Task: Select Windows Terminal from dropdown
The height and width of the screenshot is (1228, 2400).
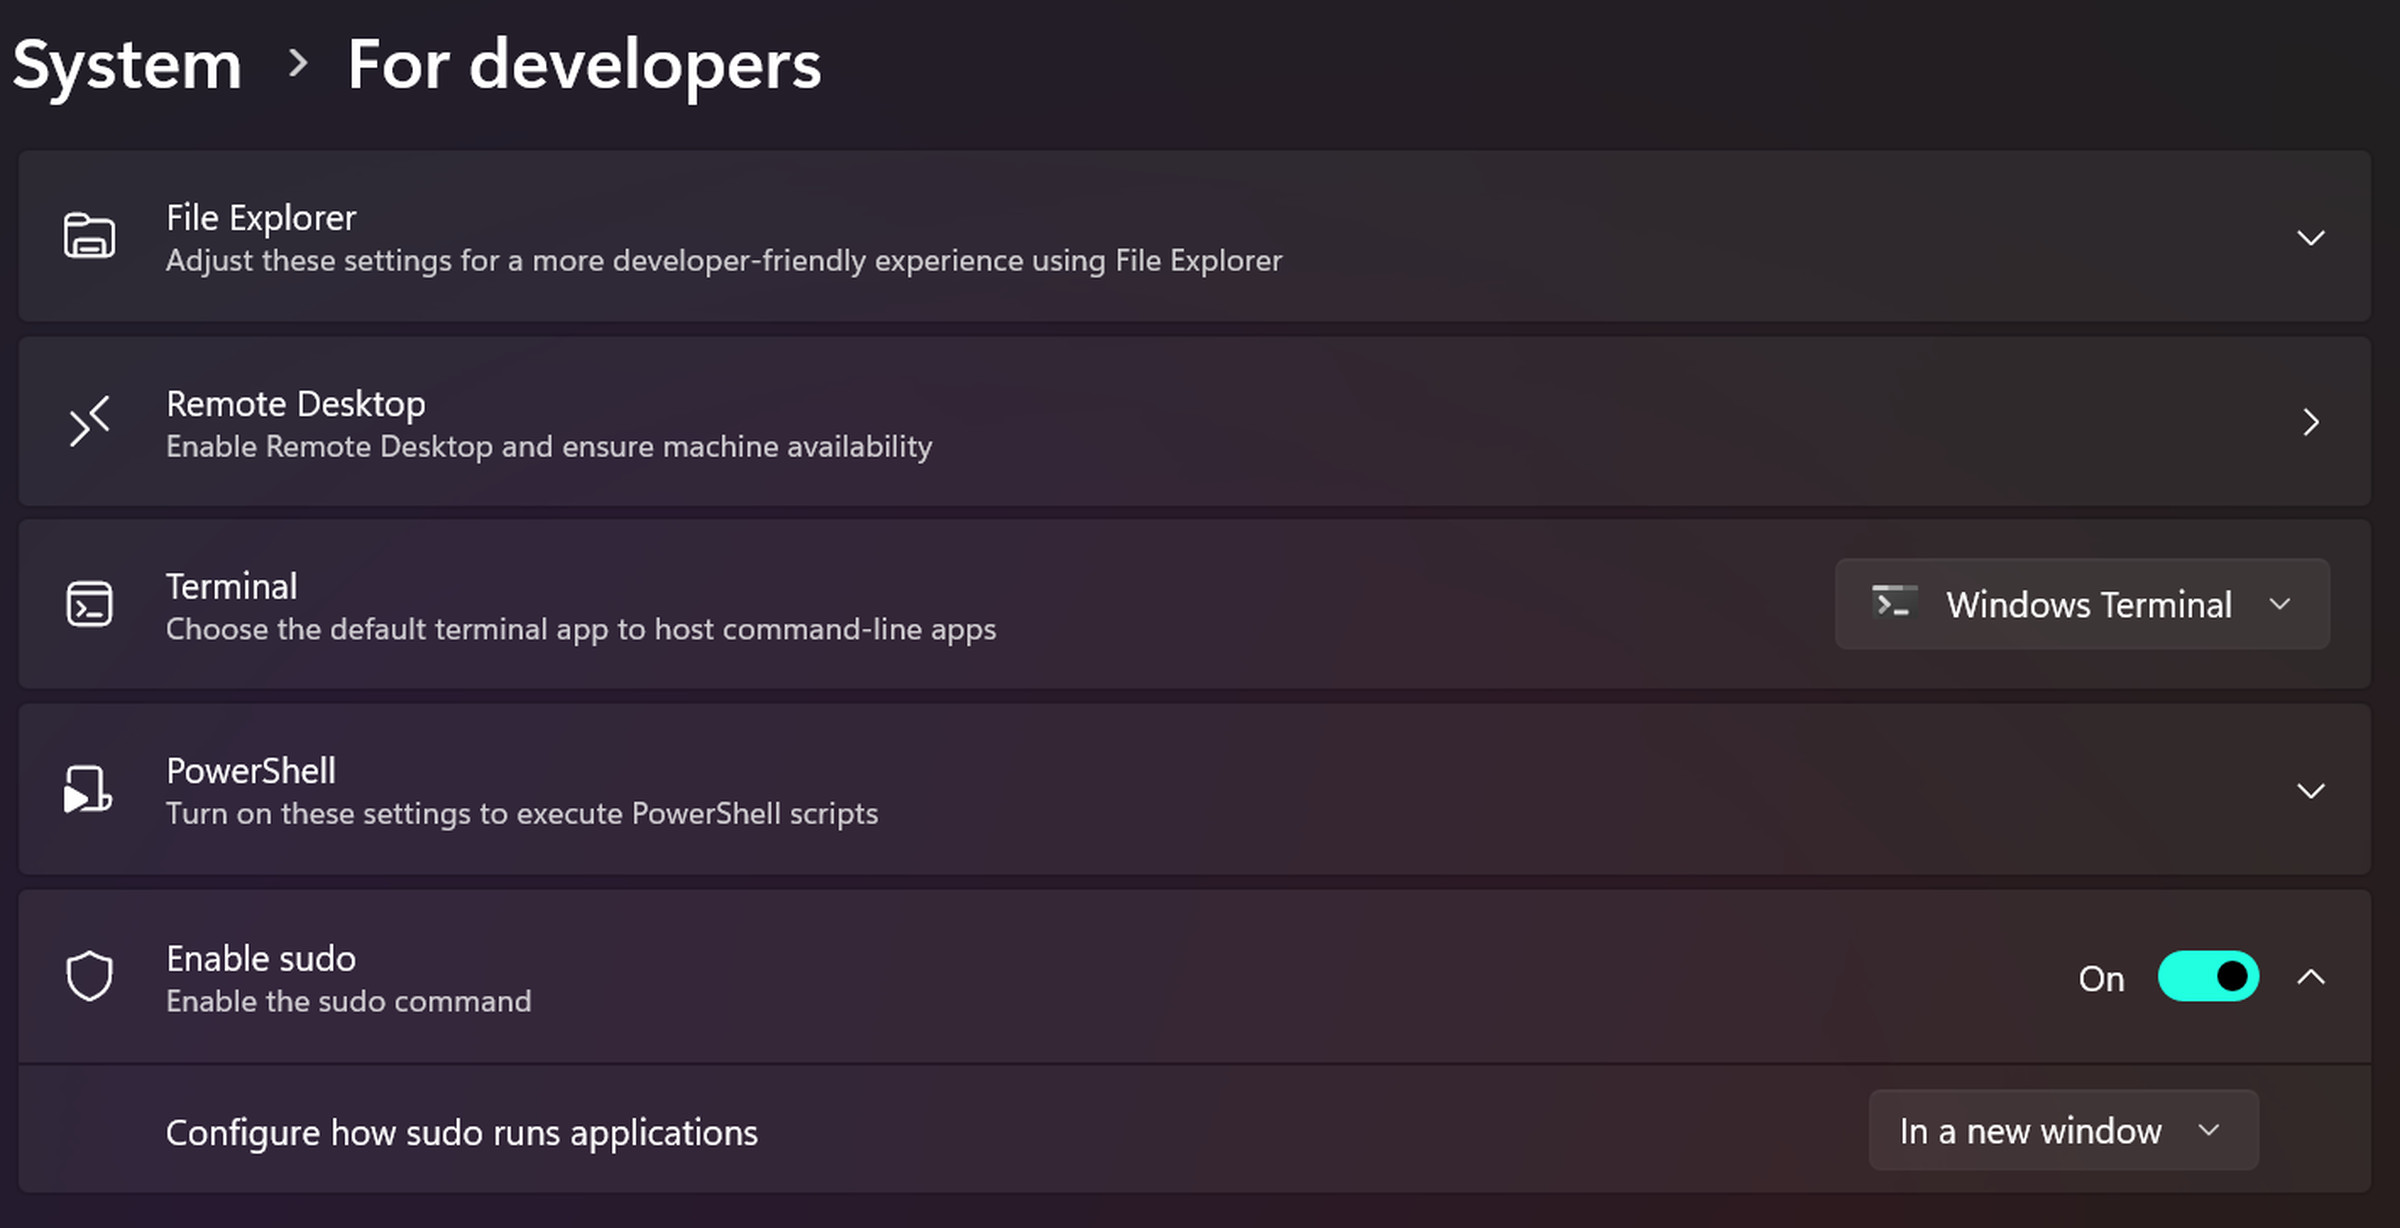Action: pos(2082,603)
